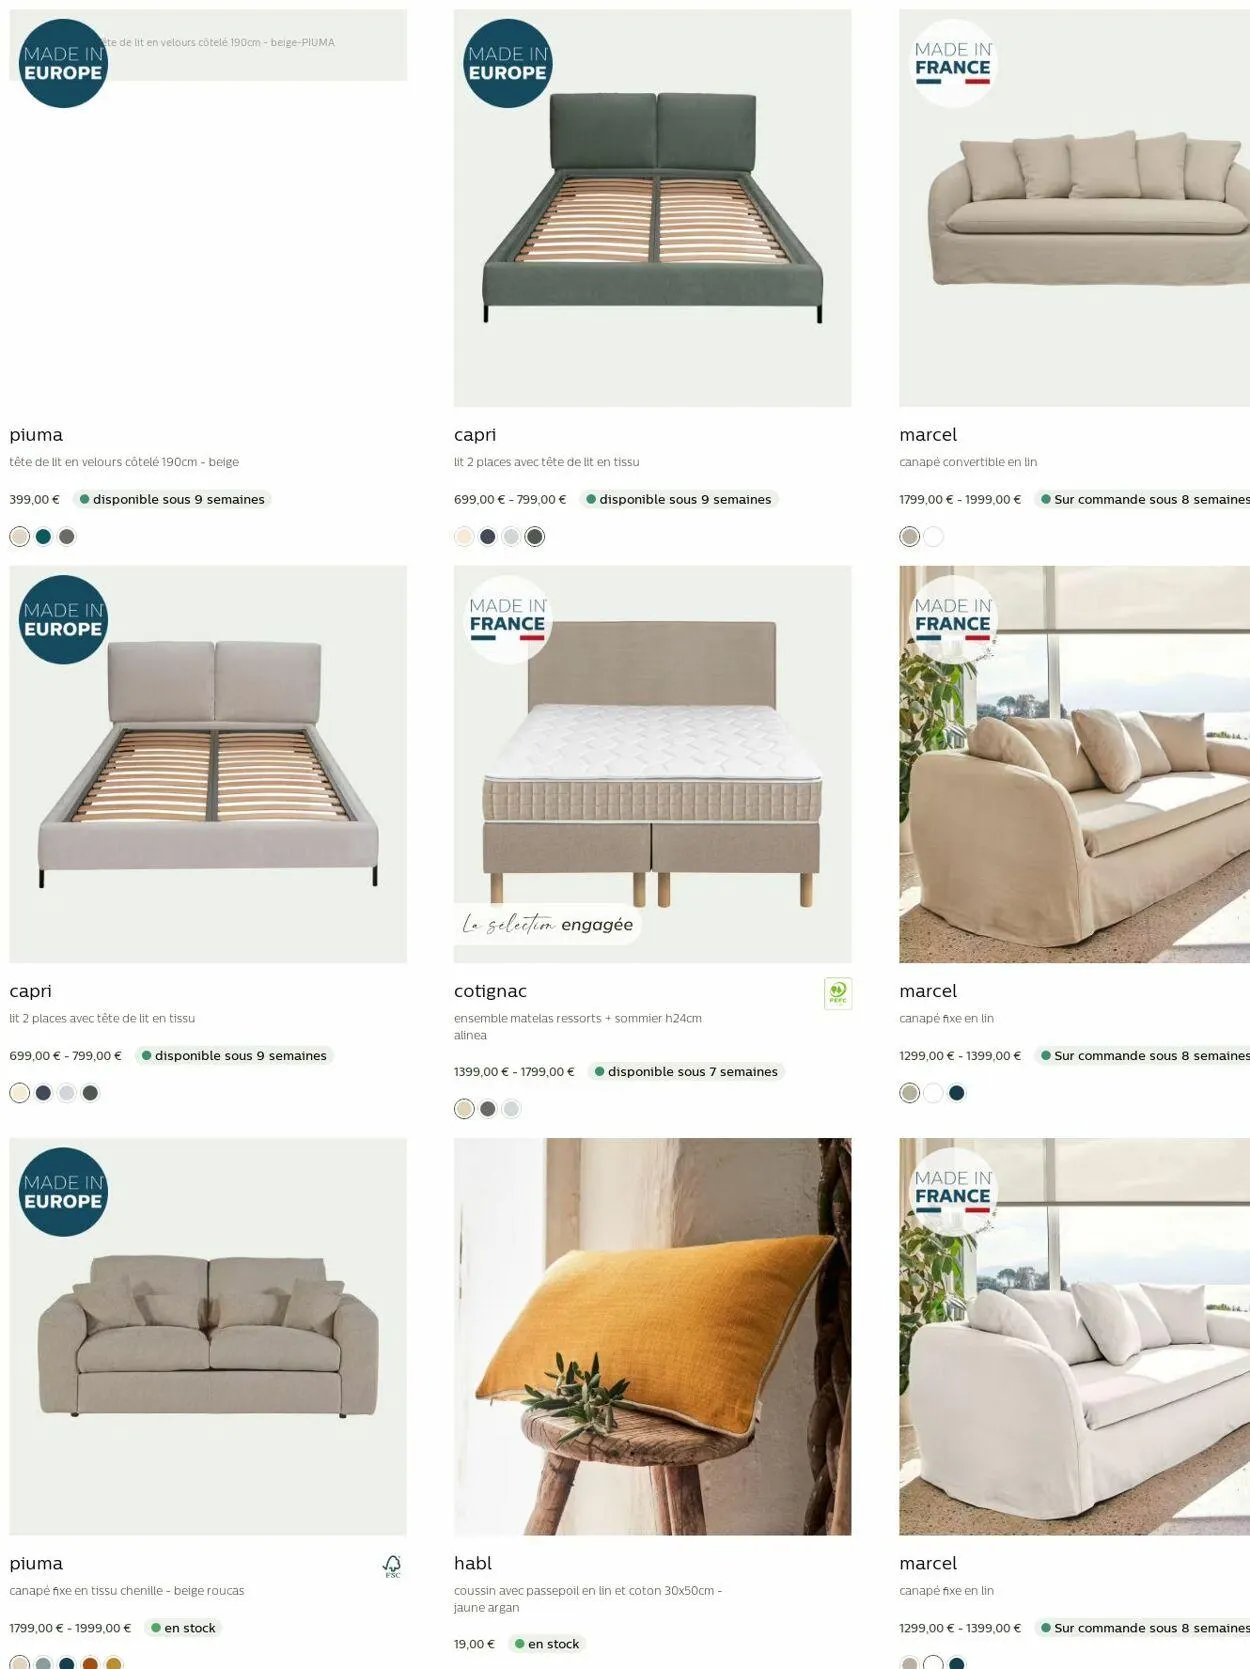Click the FSC certification icon beside piuma canapé

[392, 1566]
